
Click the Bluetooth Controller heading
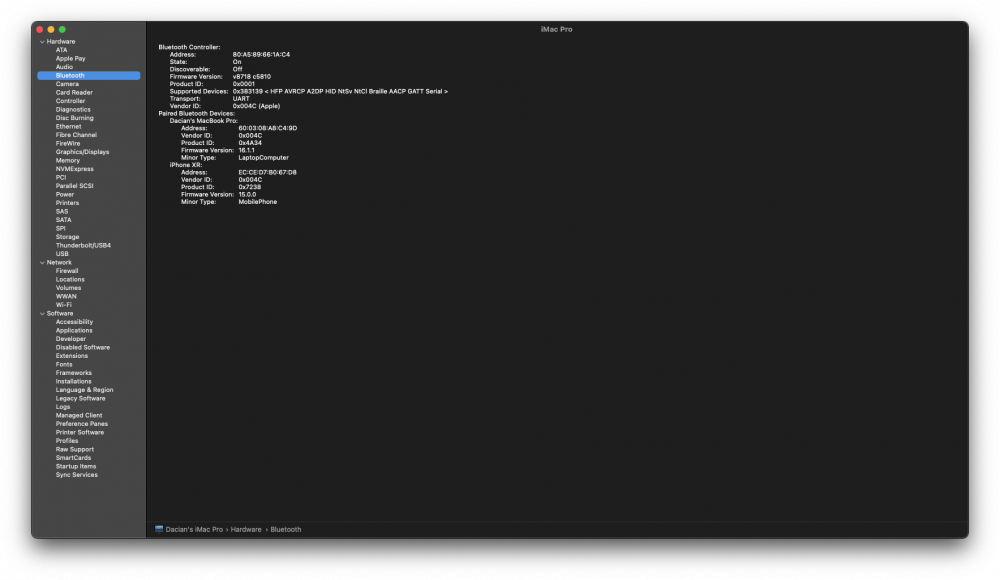point(189,47)
